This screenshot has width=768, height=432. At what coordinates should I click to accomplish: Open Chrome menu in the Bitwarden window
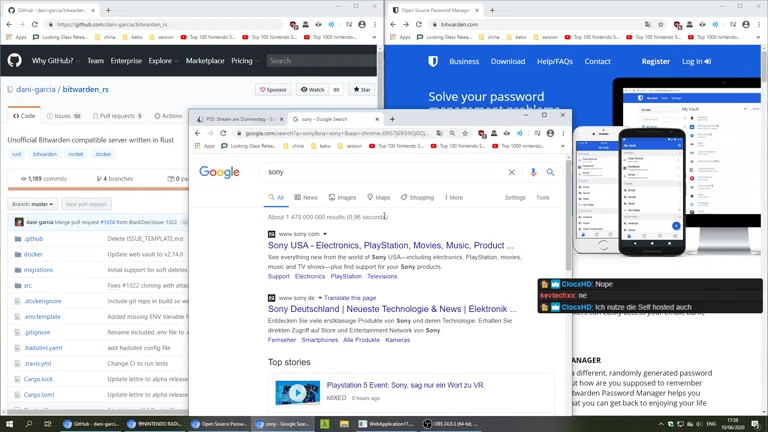759,24
